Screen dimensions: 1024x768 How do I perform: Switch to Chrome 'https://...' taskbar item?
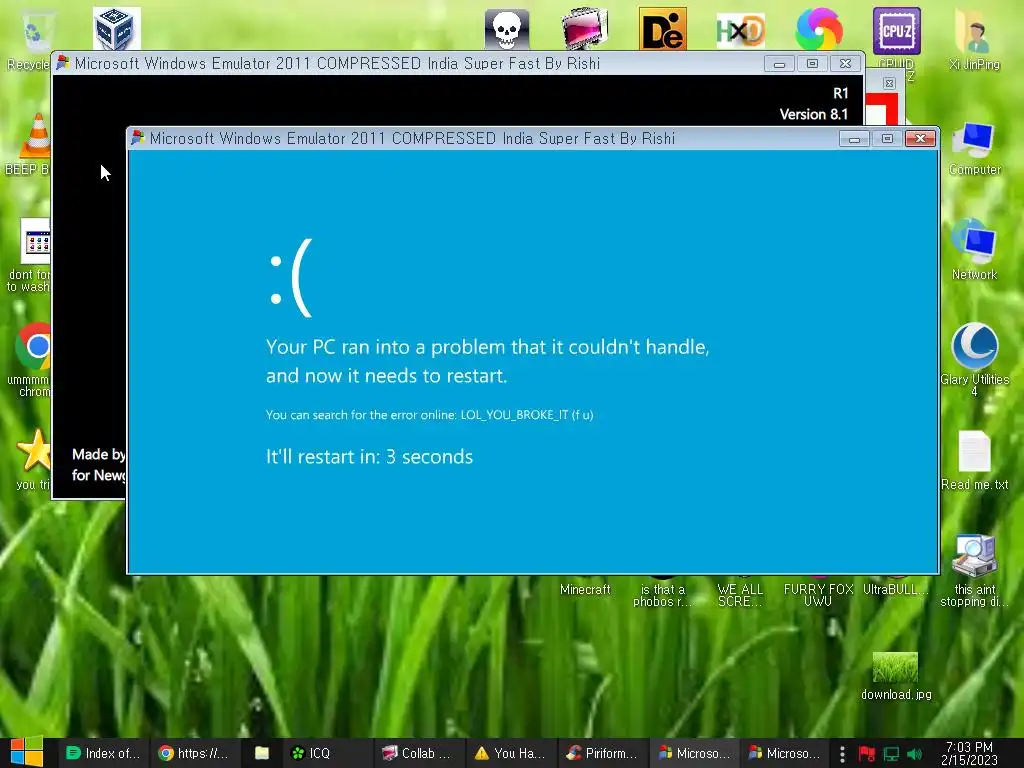click(x=194, y=753)
